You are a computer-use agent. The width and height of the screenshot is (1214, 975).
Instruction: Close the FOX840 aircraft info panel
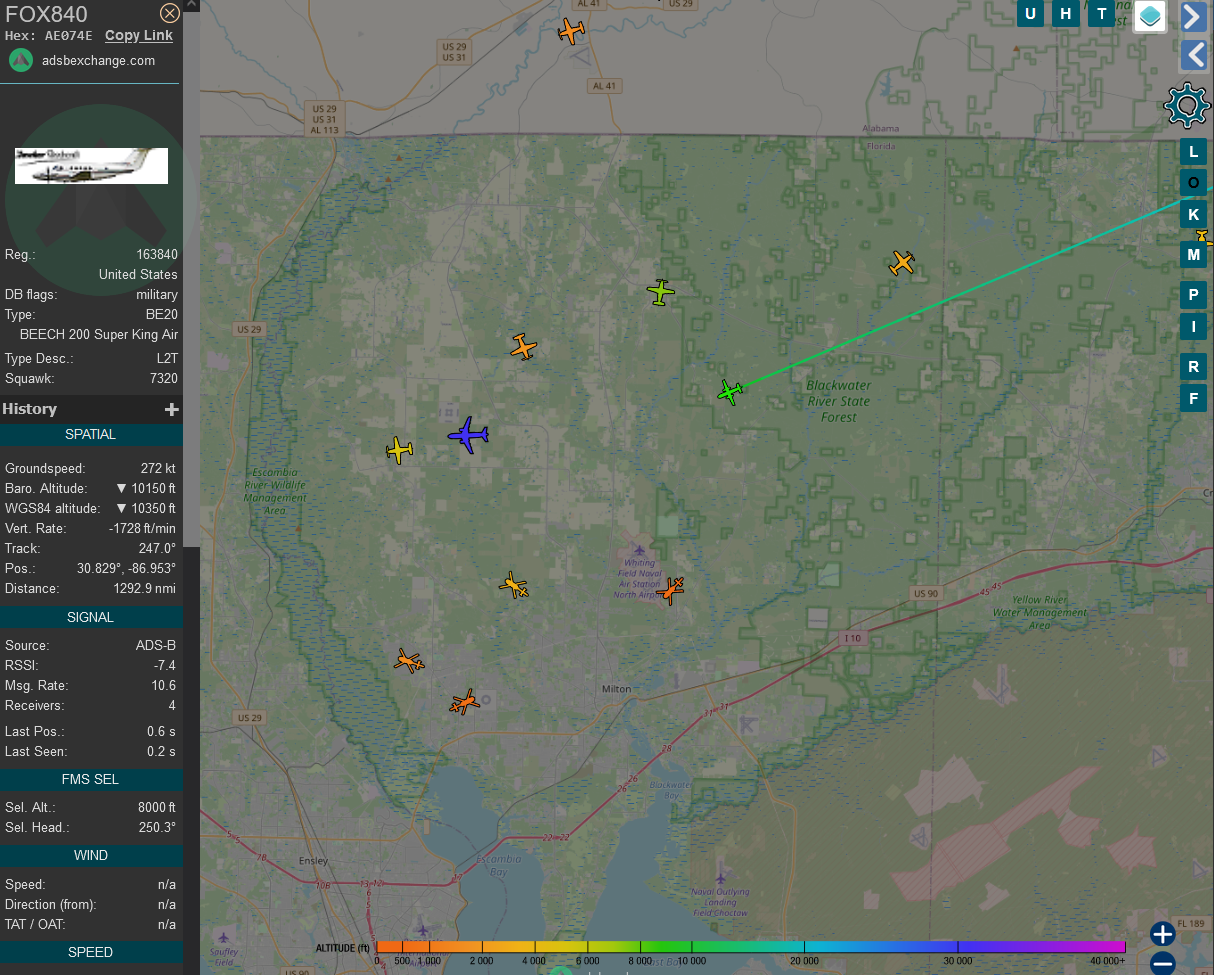tap(170, 13)
